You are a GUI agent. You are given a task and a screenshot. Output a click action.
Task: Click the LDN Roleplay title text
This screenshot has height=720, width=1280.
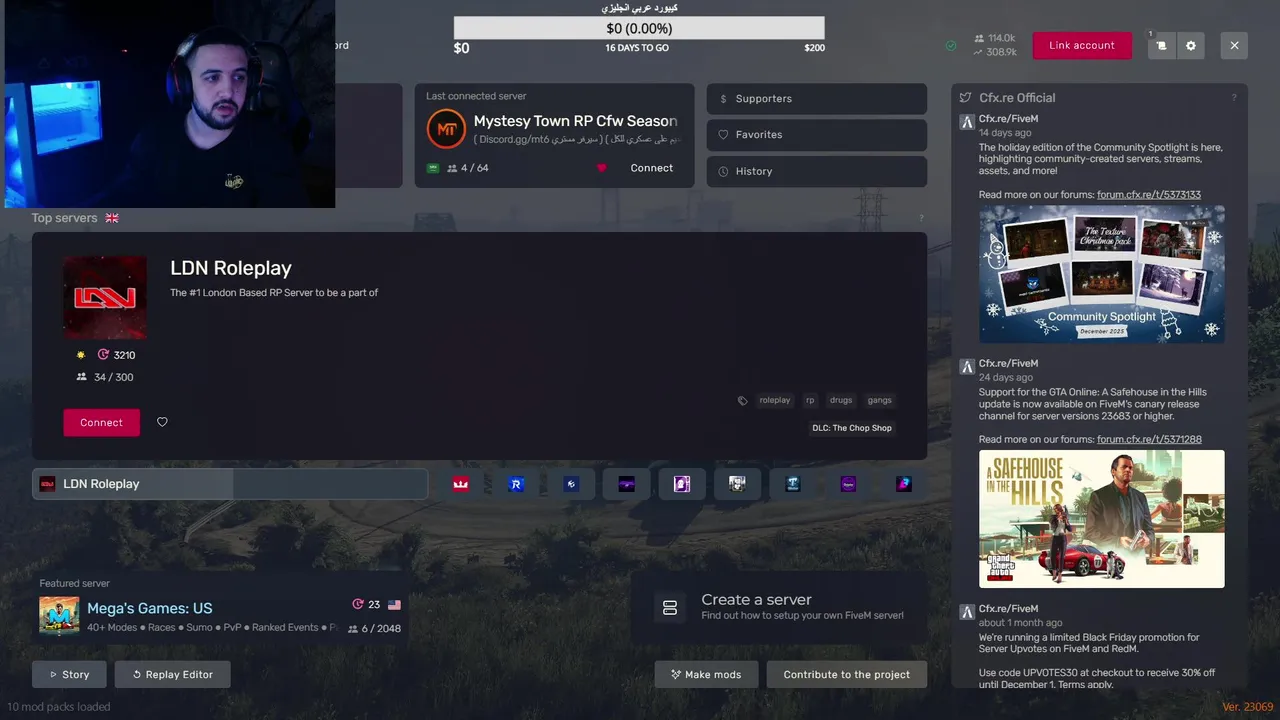231,268
